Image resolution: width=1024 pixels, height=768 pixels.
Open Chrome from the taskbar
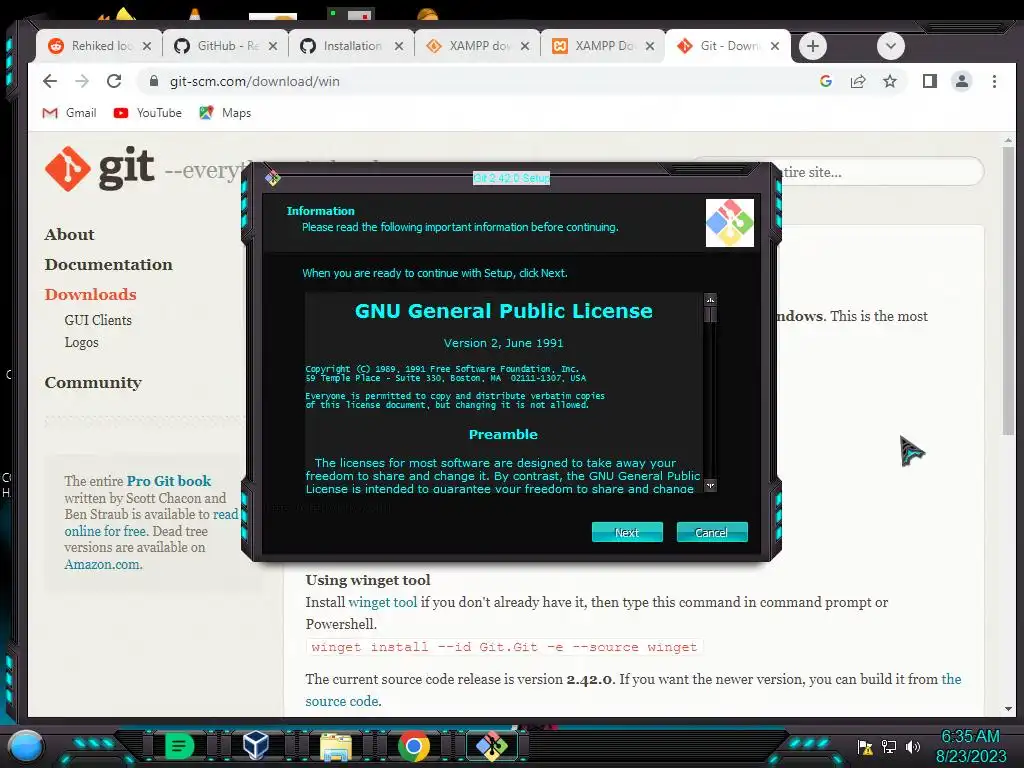coord(413,746)
